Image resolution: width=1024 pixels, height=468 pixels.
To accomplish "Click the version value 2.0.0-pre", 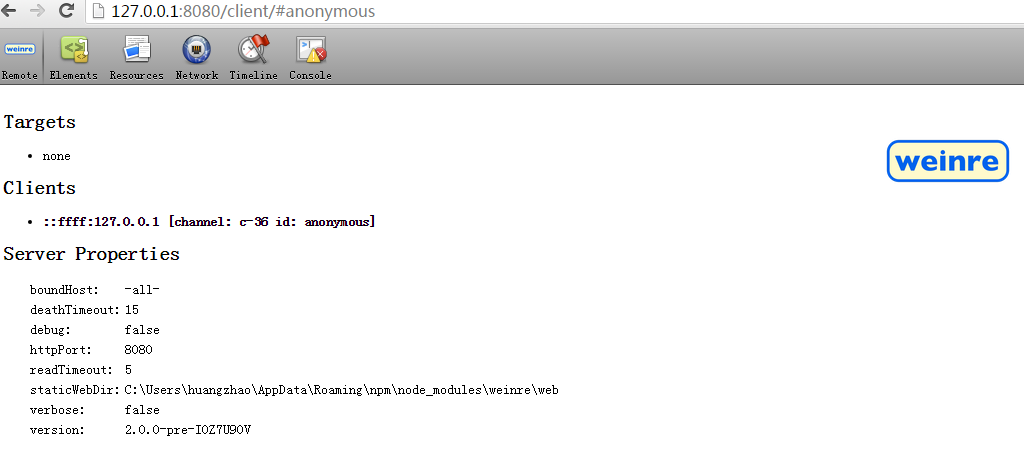I will [x=187, y=430].
